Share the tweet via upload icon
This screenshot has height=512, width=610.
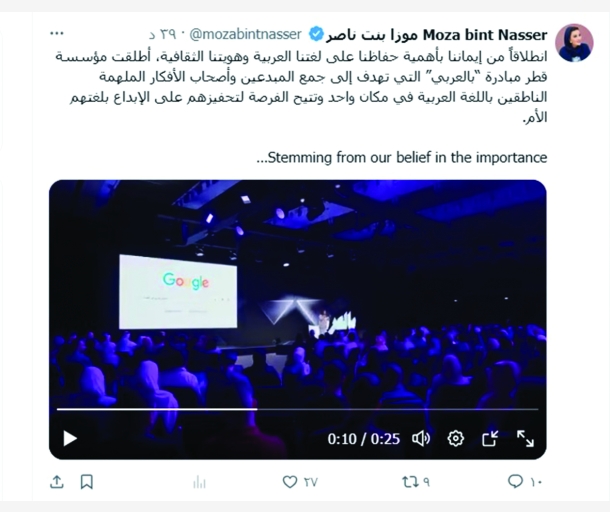coord(57,482)
